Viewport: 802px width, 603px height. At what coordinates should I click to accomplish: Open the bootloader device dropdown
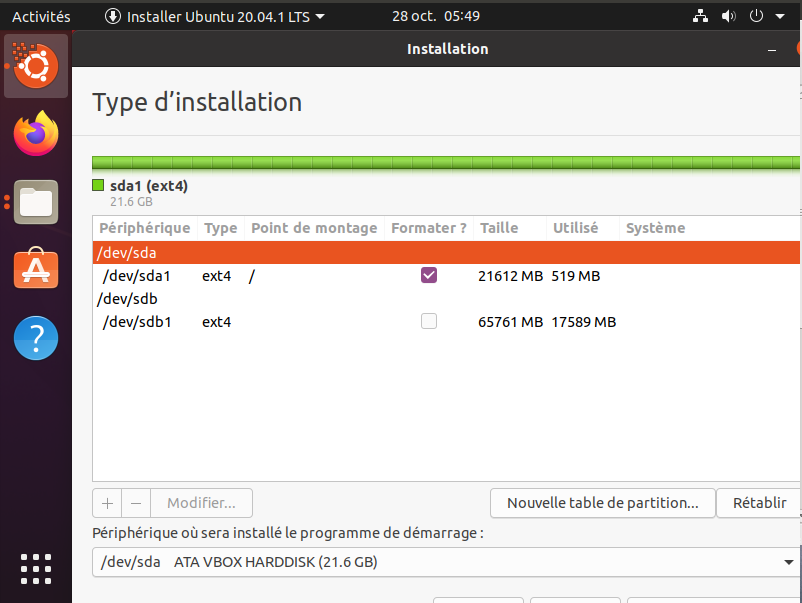446,562
